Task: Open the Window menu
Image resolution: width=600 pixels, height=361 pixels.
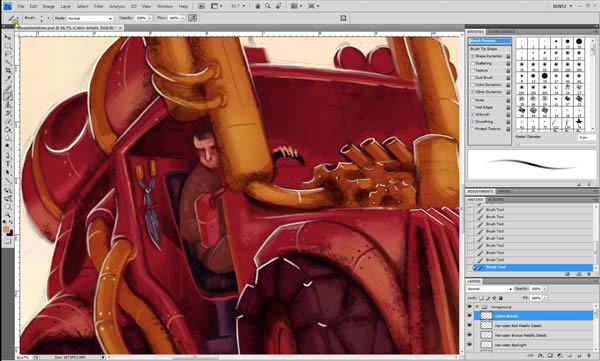Action: click(165, 6)
